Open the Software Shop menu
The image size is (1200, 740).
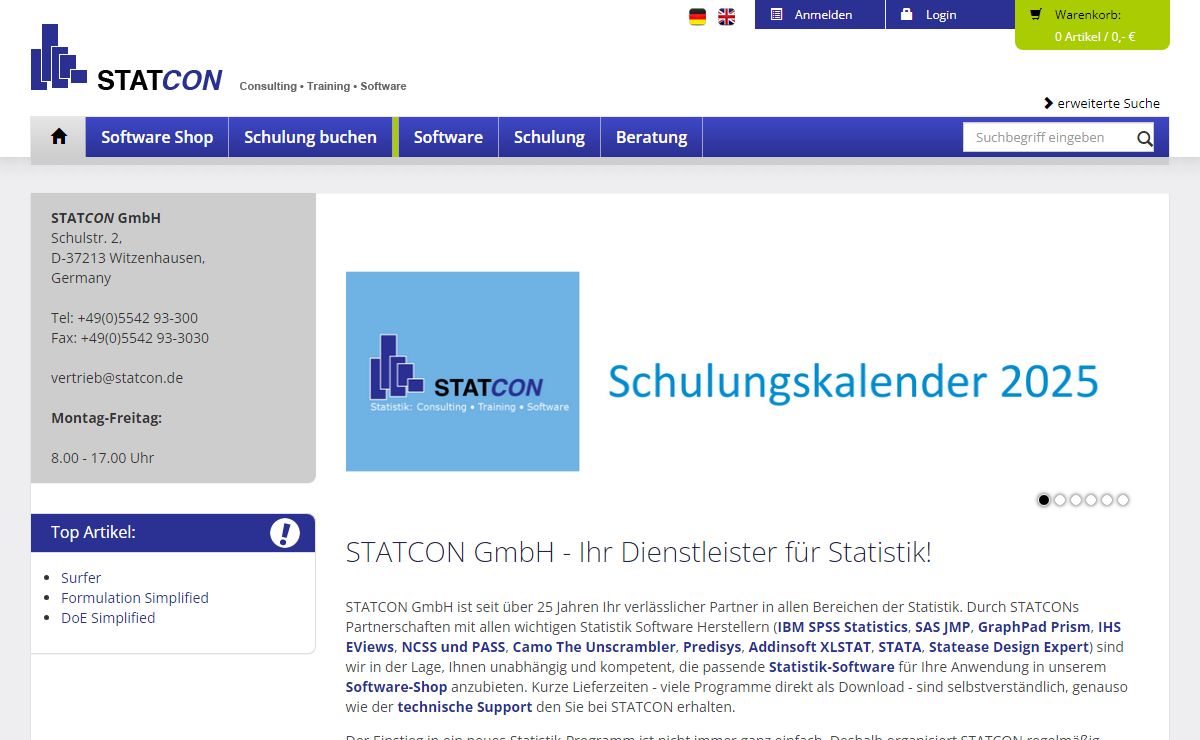click(x=157, y=137)
